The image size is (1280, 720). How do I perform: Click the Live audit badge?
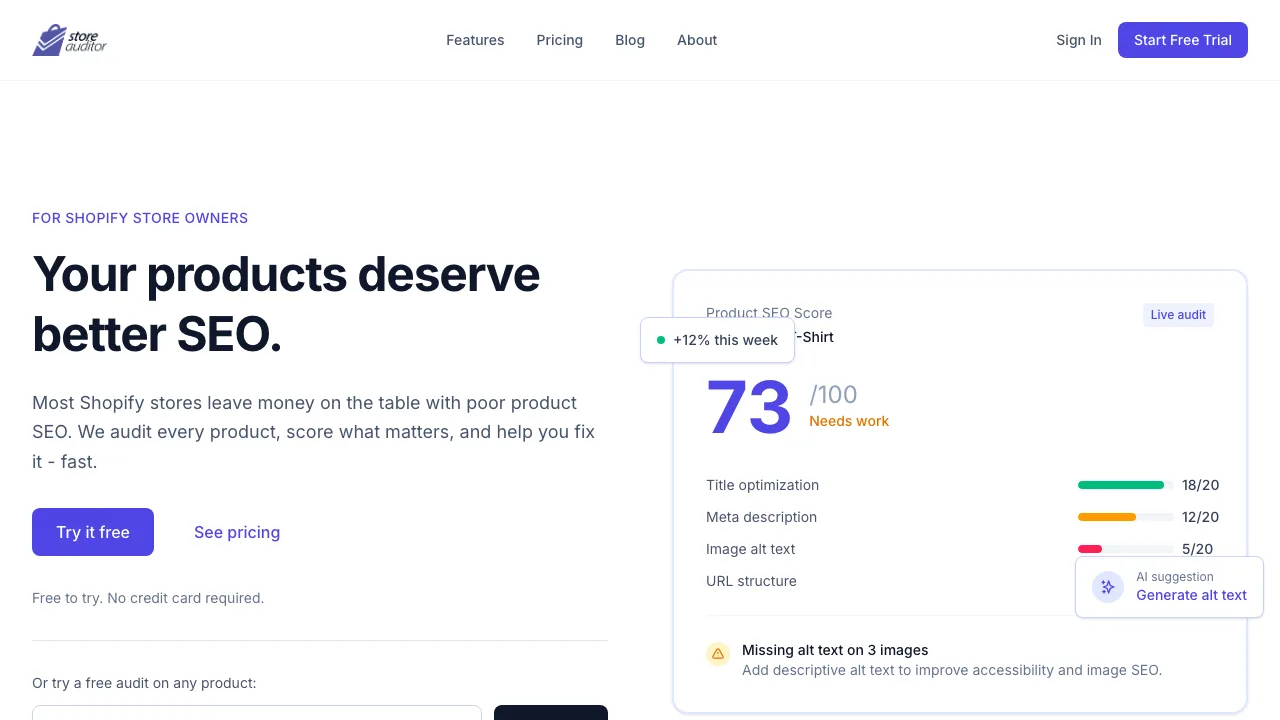(x=1178, y=315)
